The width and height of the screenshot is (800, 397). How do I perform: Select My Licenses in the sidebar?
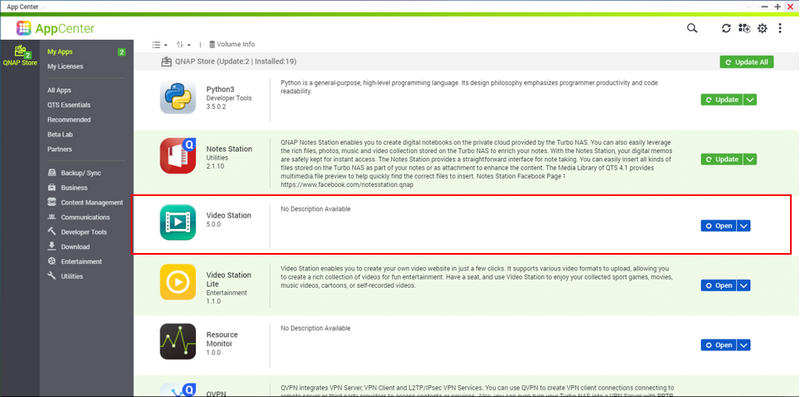pos(65,66)
